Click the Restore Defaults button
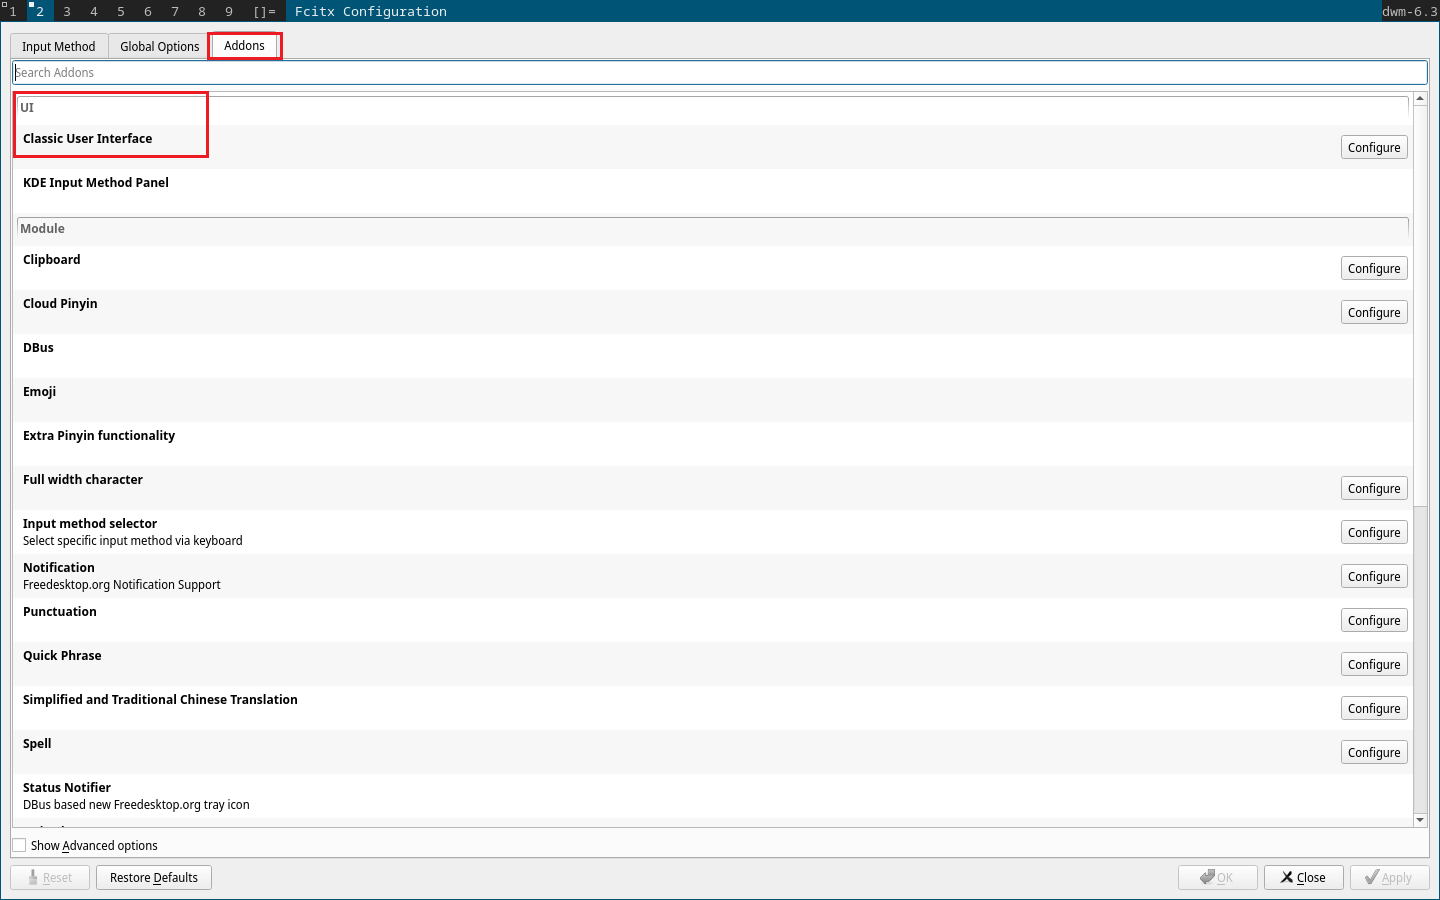Image resolution: width=1440 pixels, height=900 pixels. [154, 877]
